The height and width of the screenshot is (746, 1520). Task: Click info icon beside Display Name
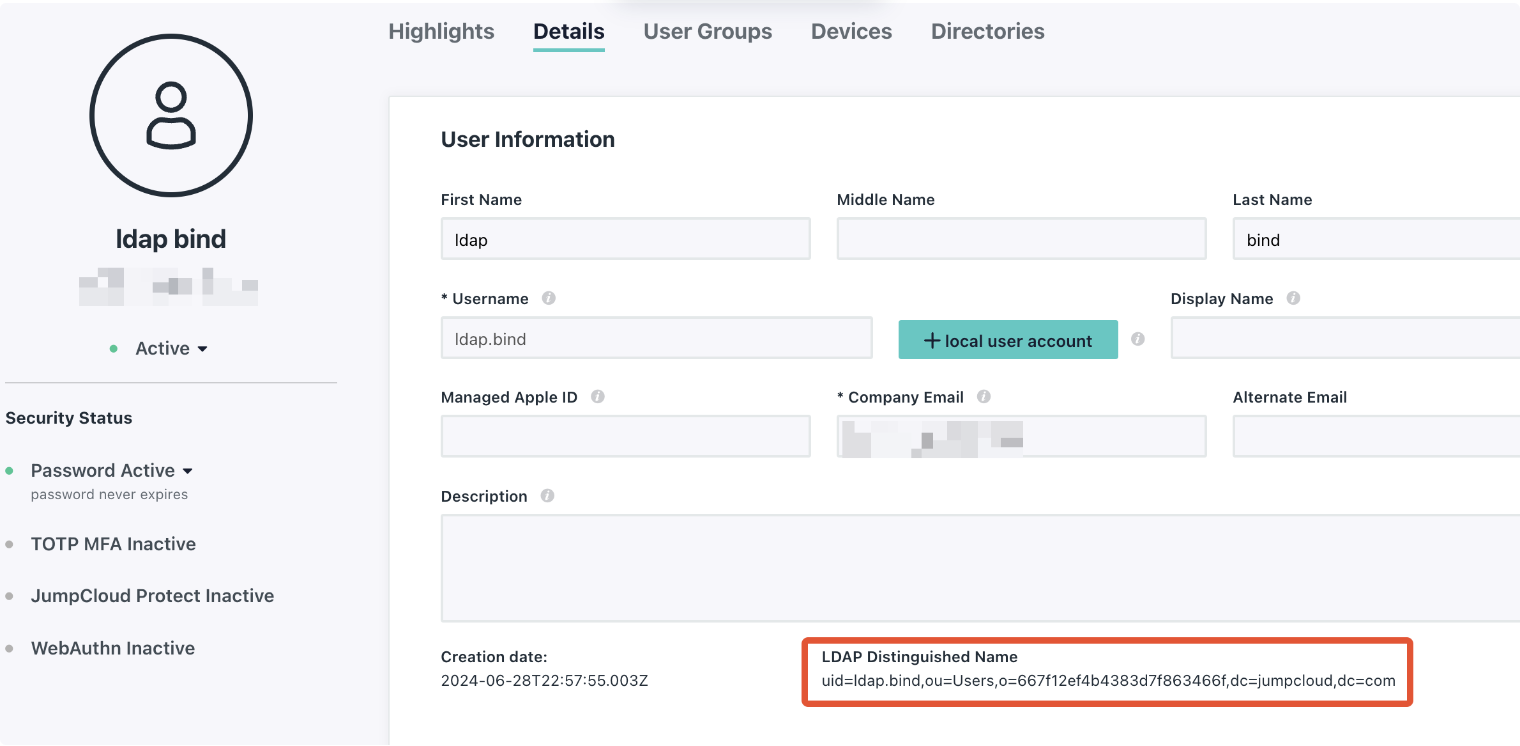pyautogui.click(x=1293, y=298)
